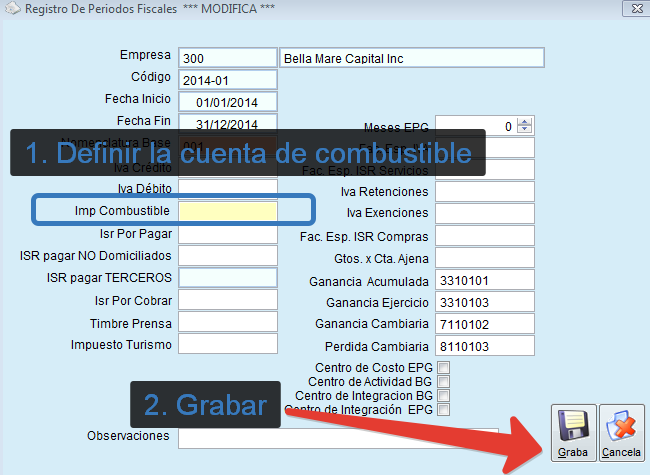Click the Perdida Cambiaria field
Screen dimensions: 650x475
tap(485, 346)
